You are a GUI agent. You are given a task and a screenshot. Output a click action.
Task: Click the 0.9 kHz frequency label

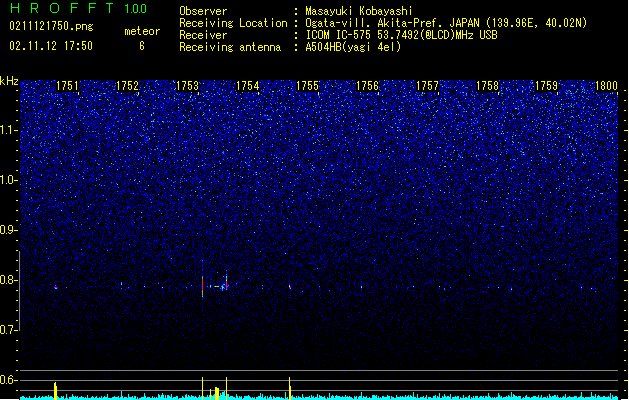click(9, 230)
